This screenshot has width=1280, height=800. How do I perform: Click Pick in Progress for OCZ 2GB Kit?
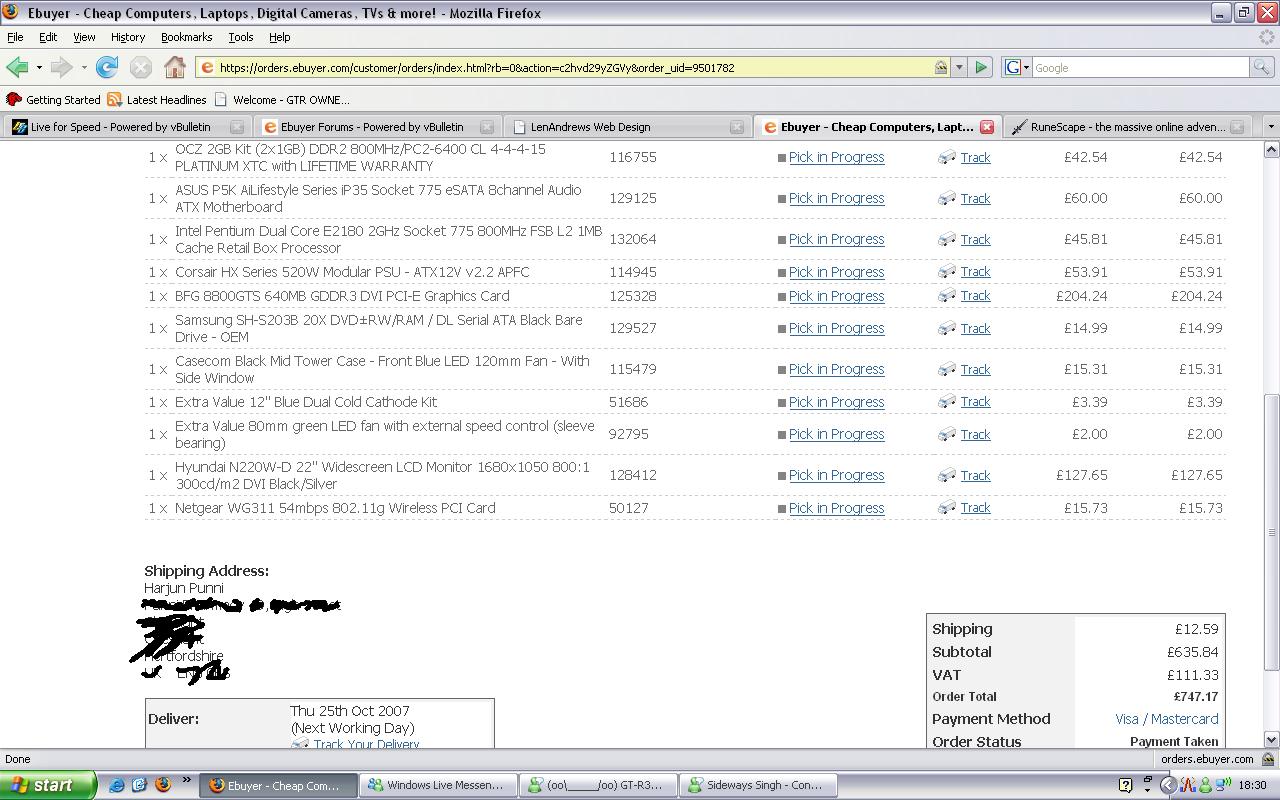pyautogui.click(x=836, y=157)
